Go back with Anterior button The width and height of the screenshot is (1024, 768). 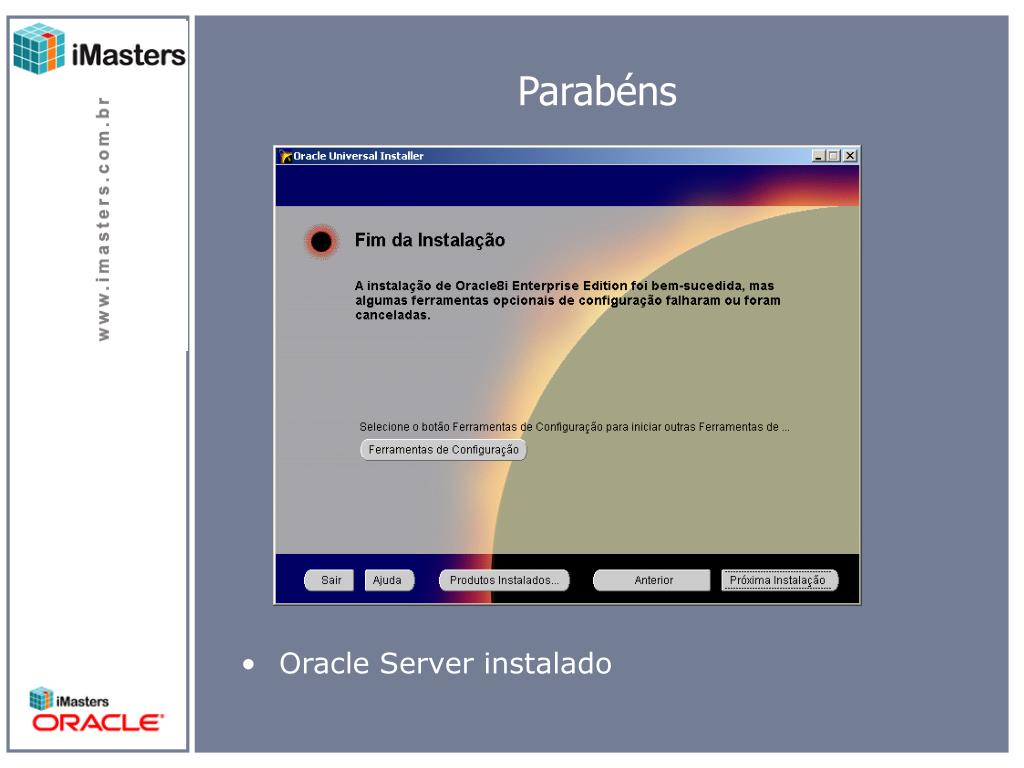(652, 580)
